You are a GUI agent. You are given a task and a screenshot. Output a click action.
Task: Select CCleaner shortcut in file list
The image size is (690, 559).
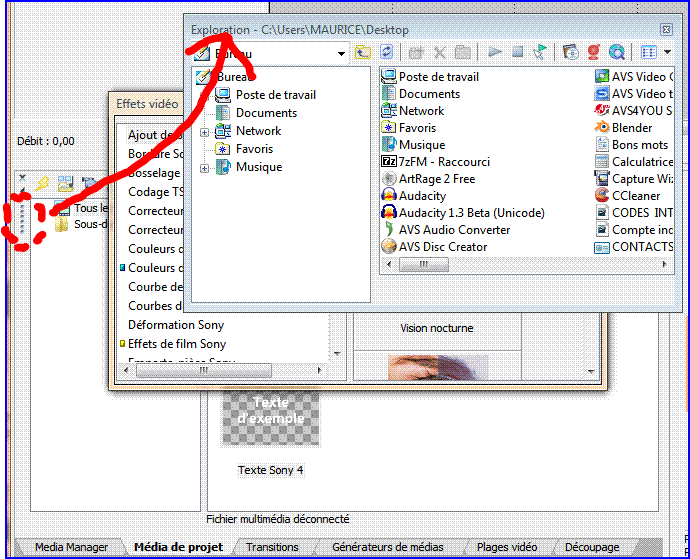coord(628,196)
